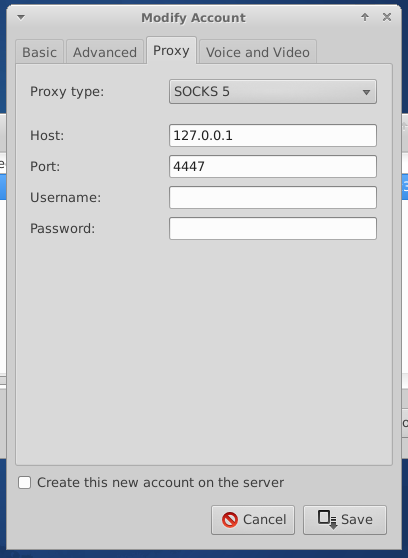
Task: Enable the Create this new account checkbox
Action: coord(24,483)
